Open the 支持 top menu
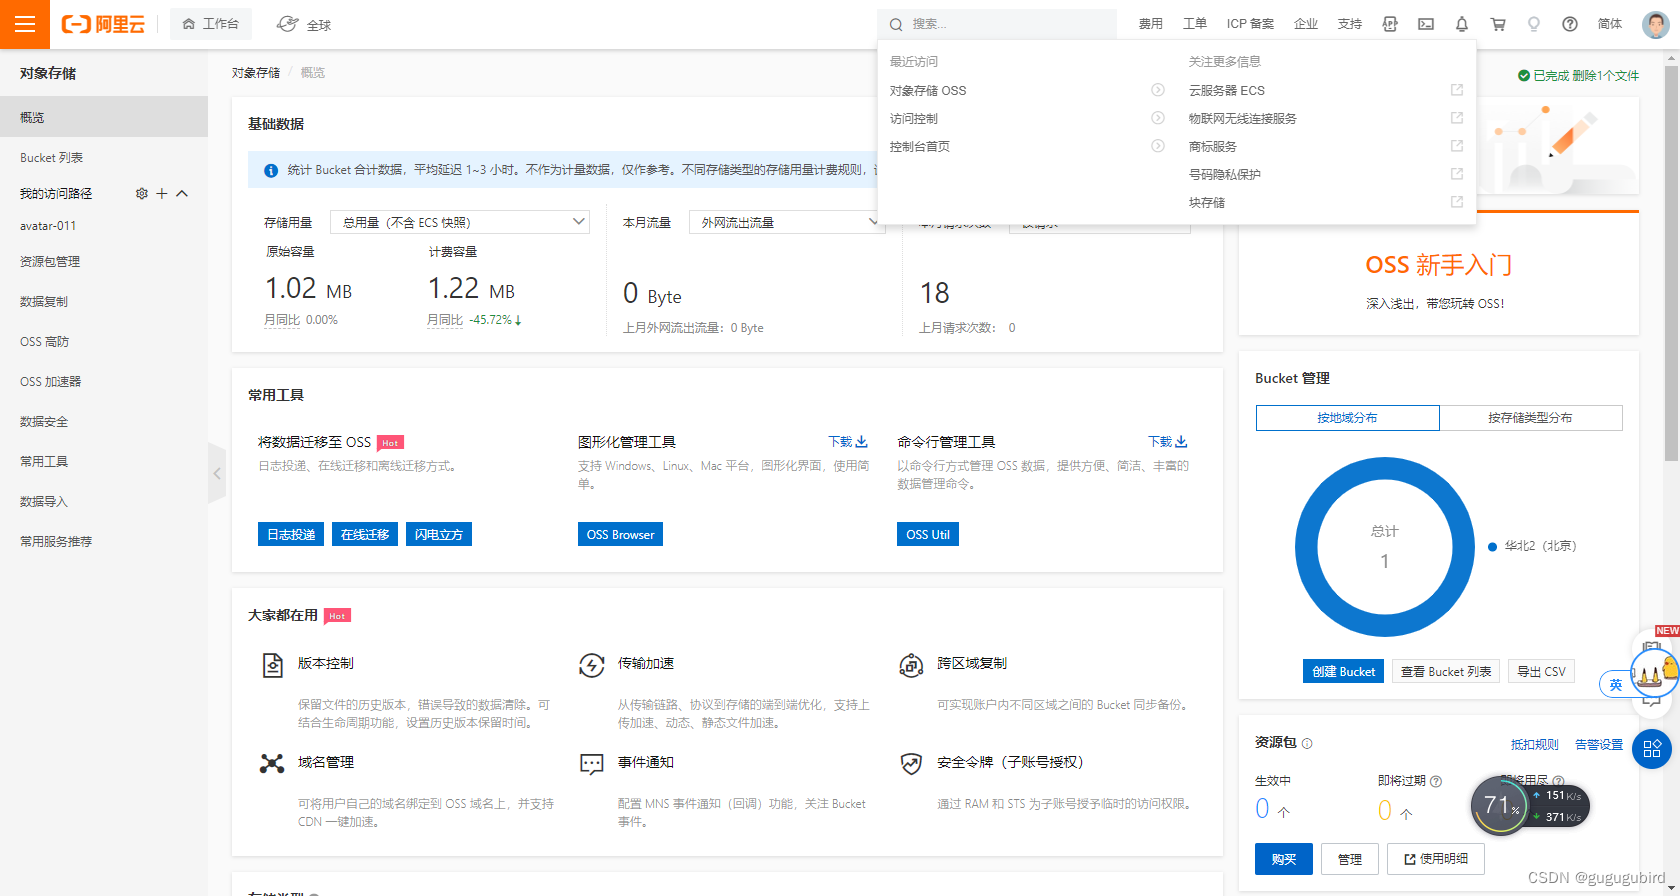This screenshot has width=1680, height=896. (x=1350, y=24)
